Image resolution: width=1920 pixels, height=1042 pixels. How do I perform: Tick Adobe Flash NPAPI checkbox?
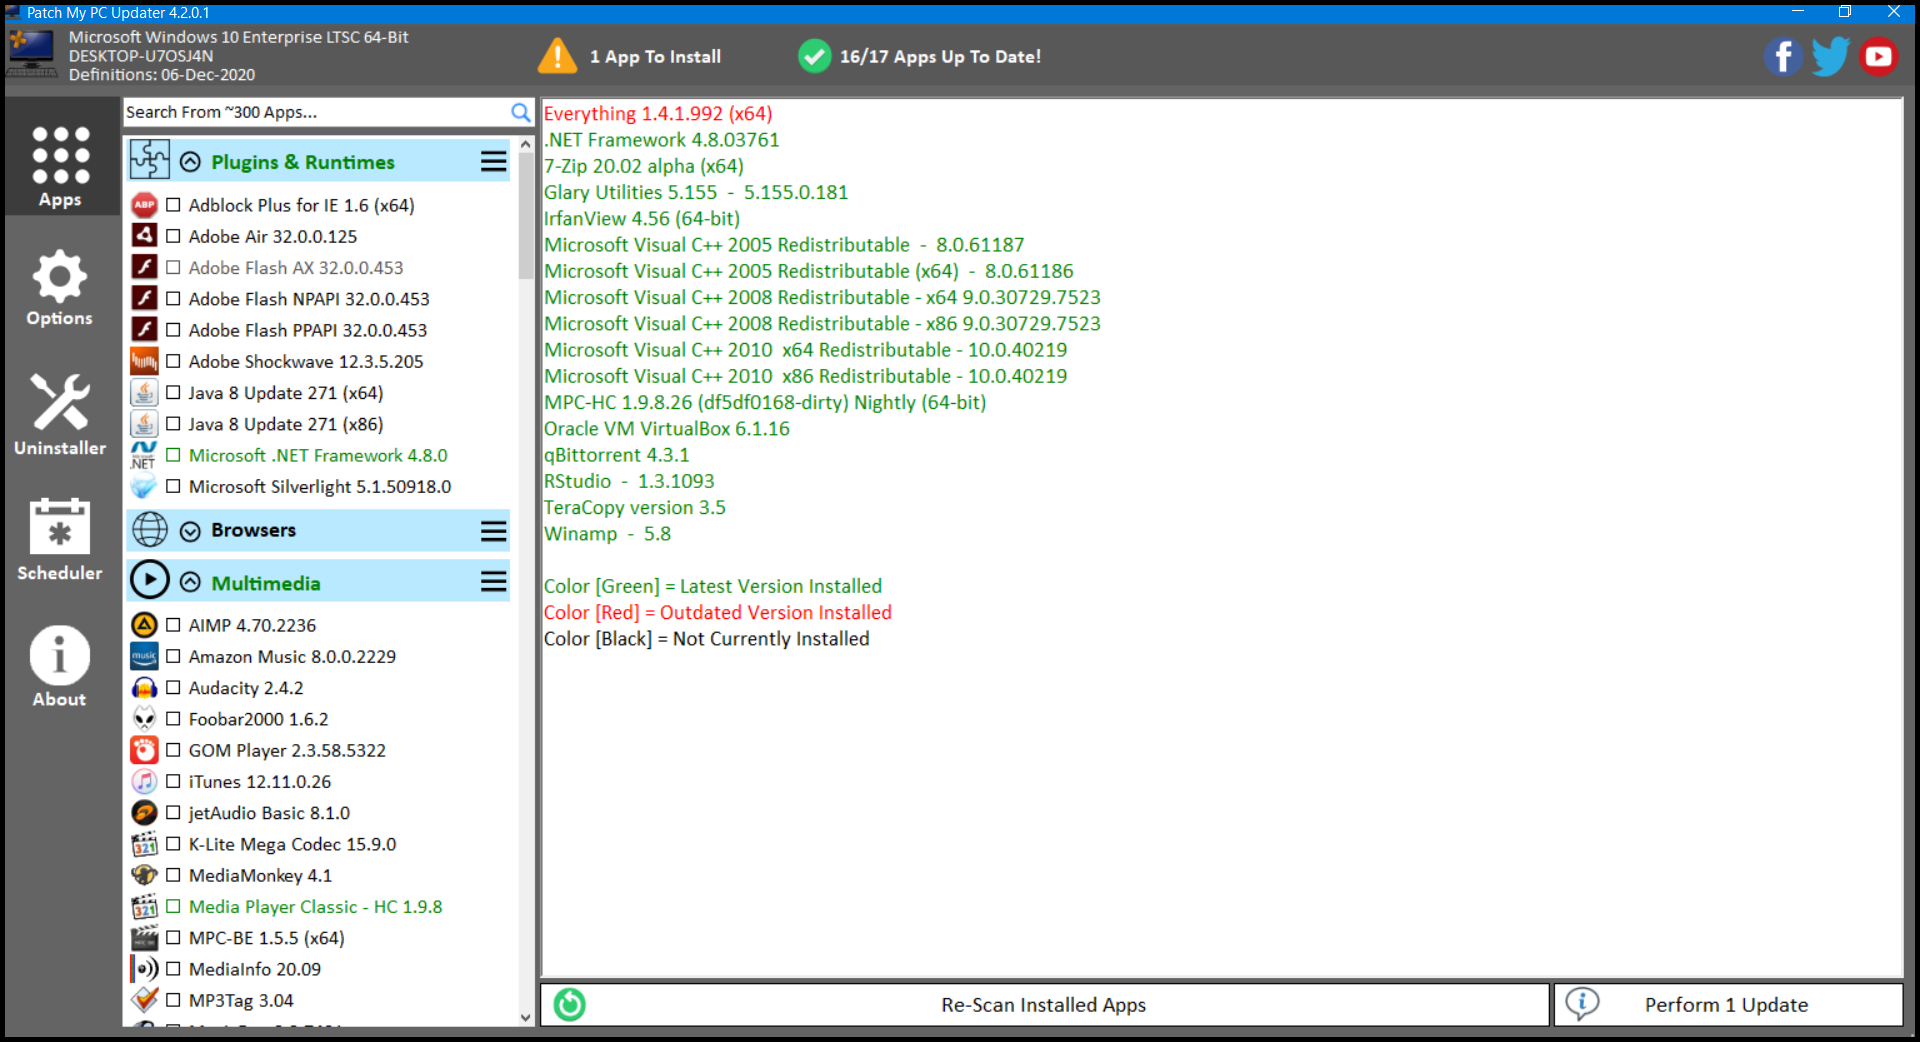coord(173,299)
